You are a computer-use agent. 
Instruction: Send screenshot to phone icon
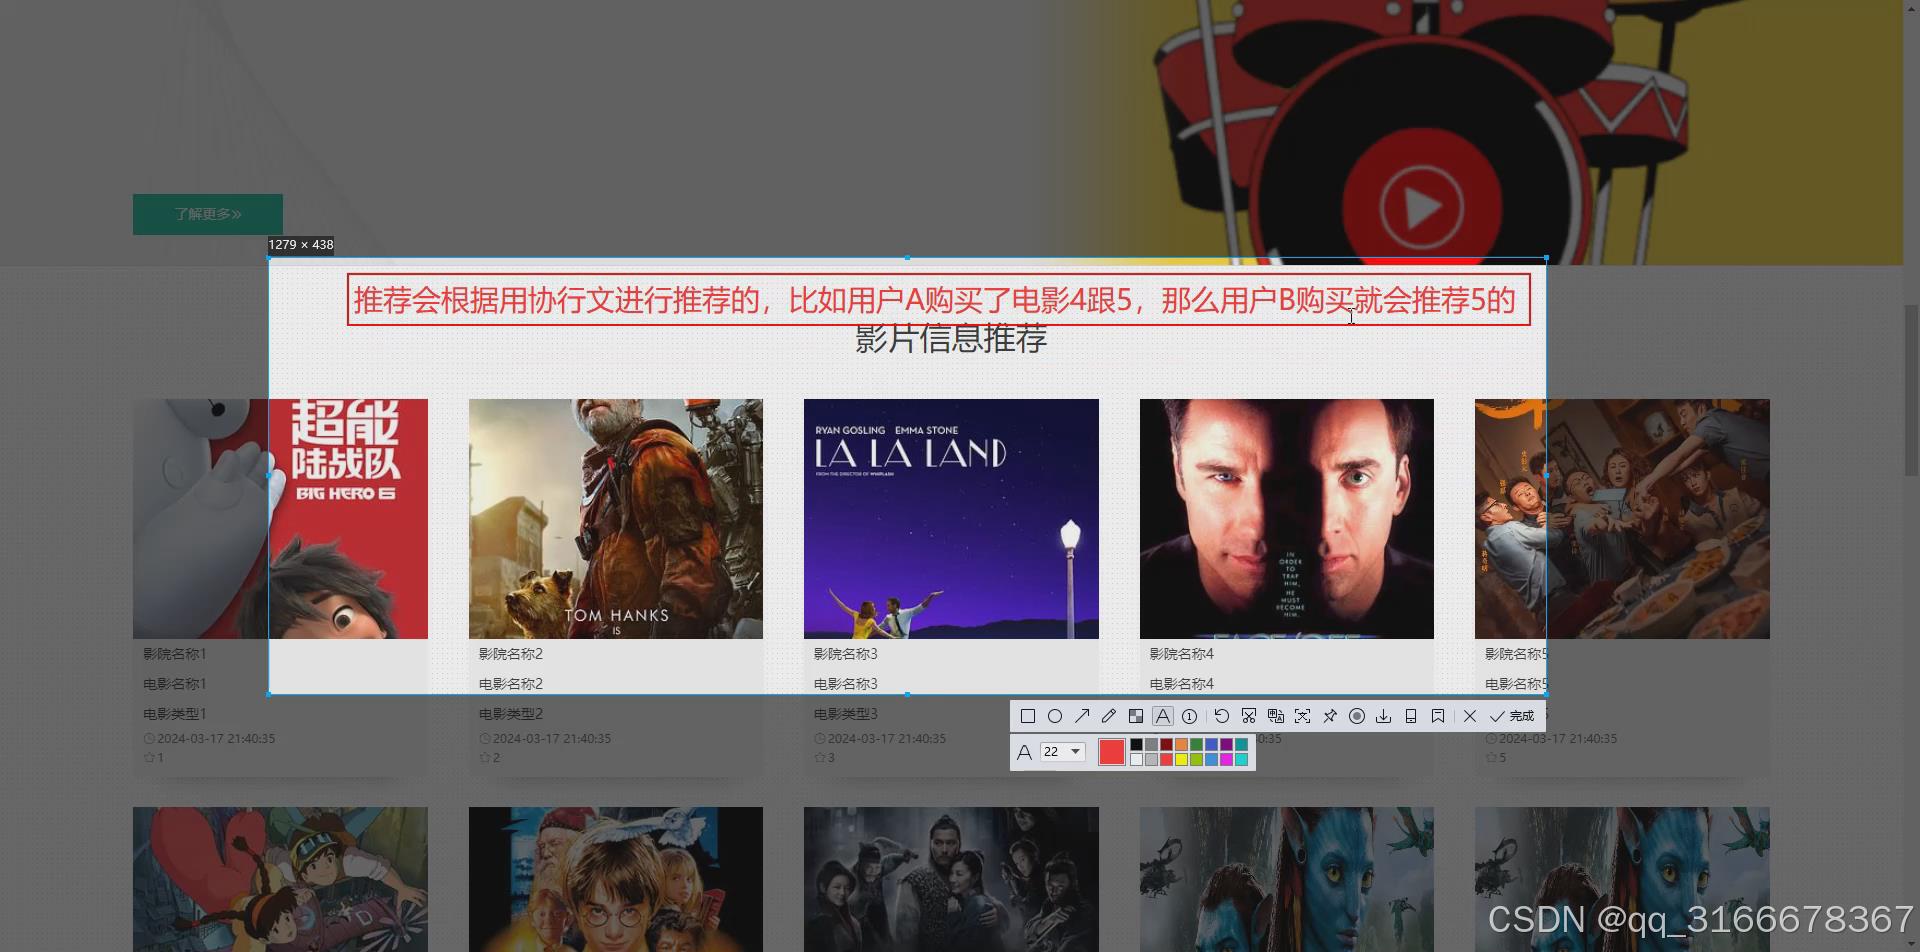pos(1411,716)
